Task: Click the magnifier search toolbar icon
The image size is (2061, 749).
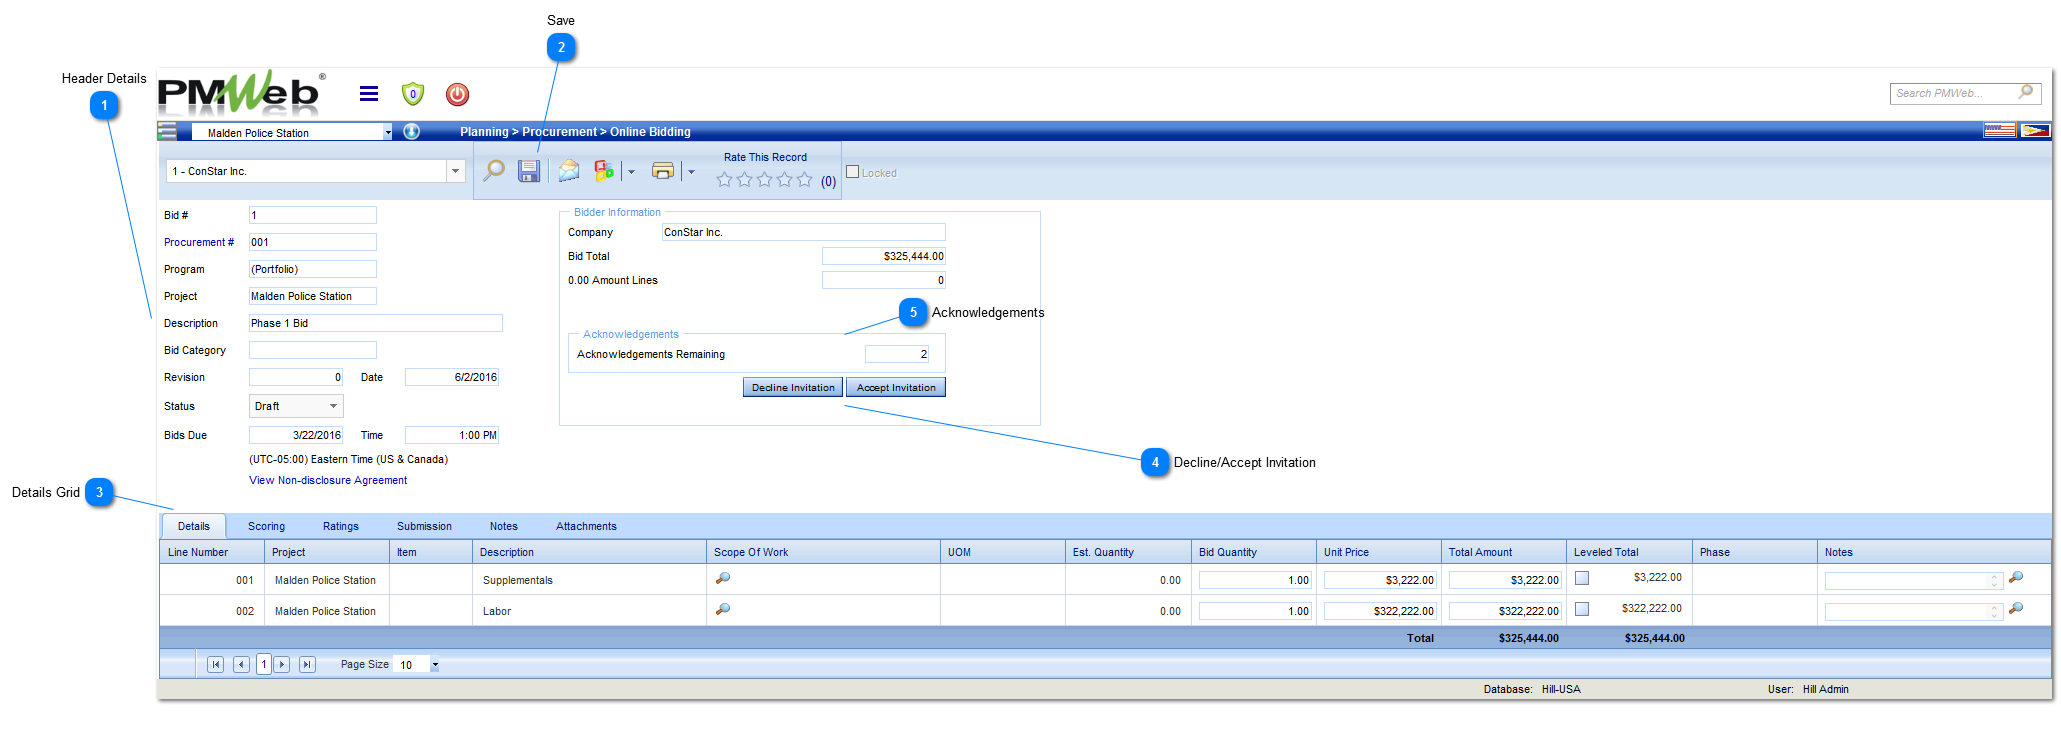Action: [494, 171]
